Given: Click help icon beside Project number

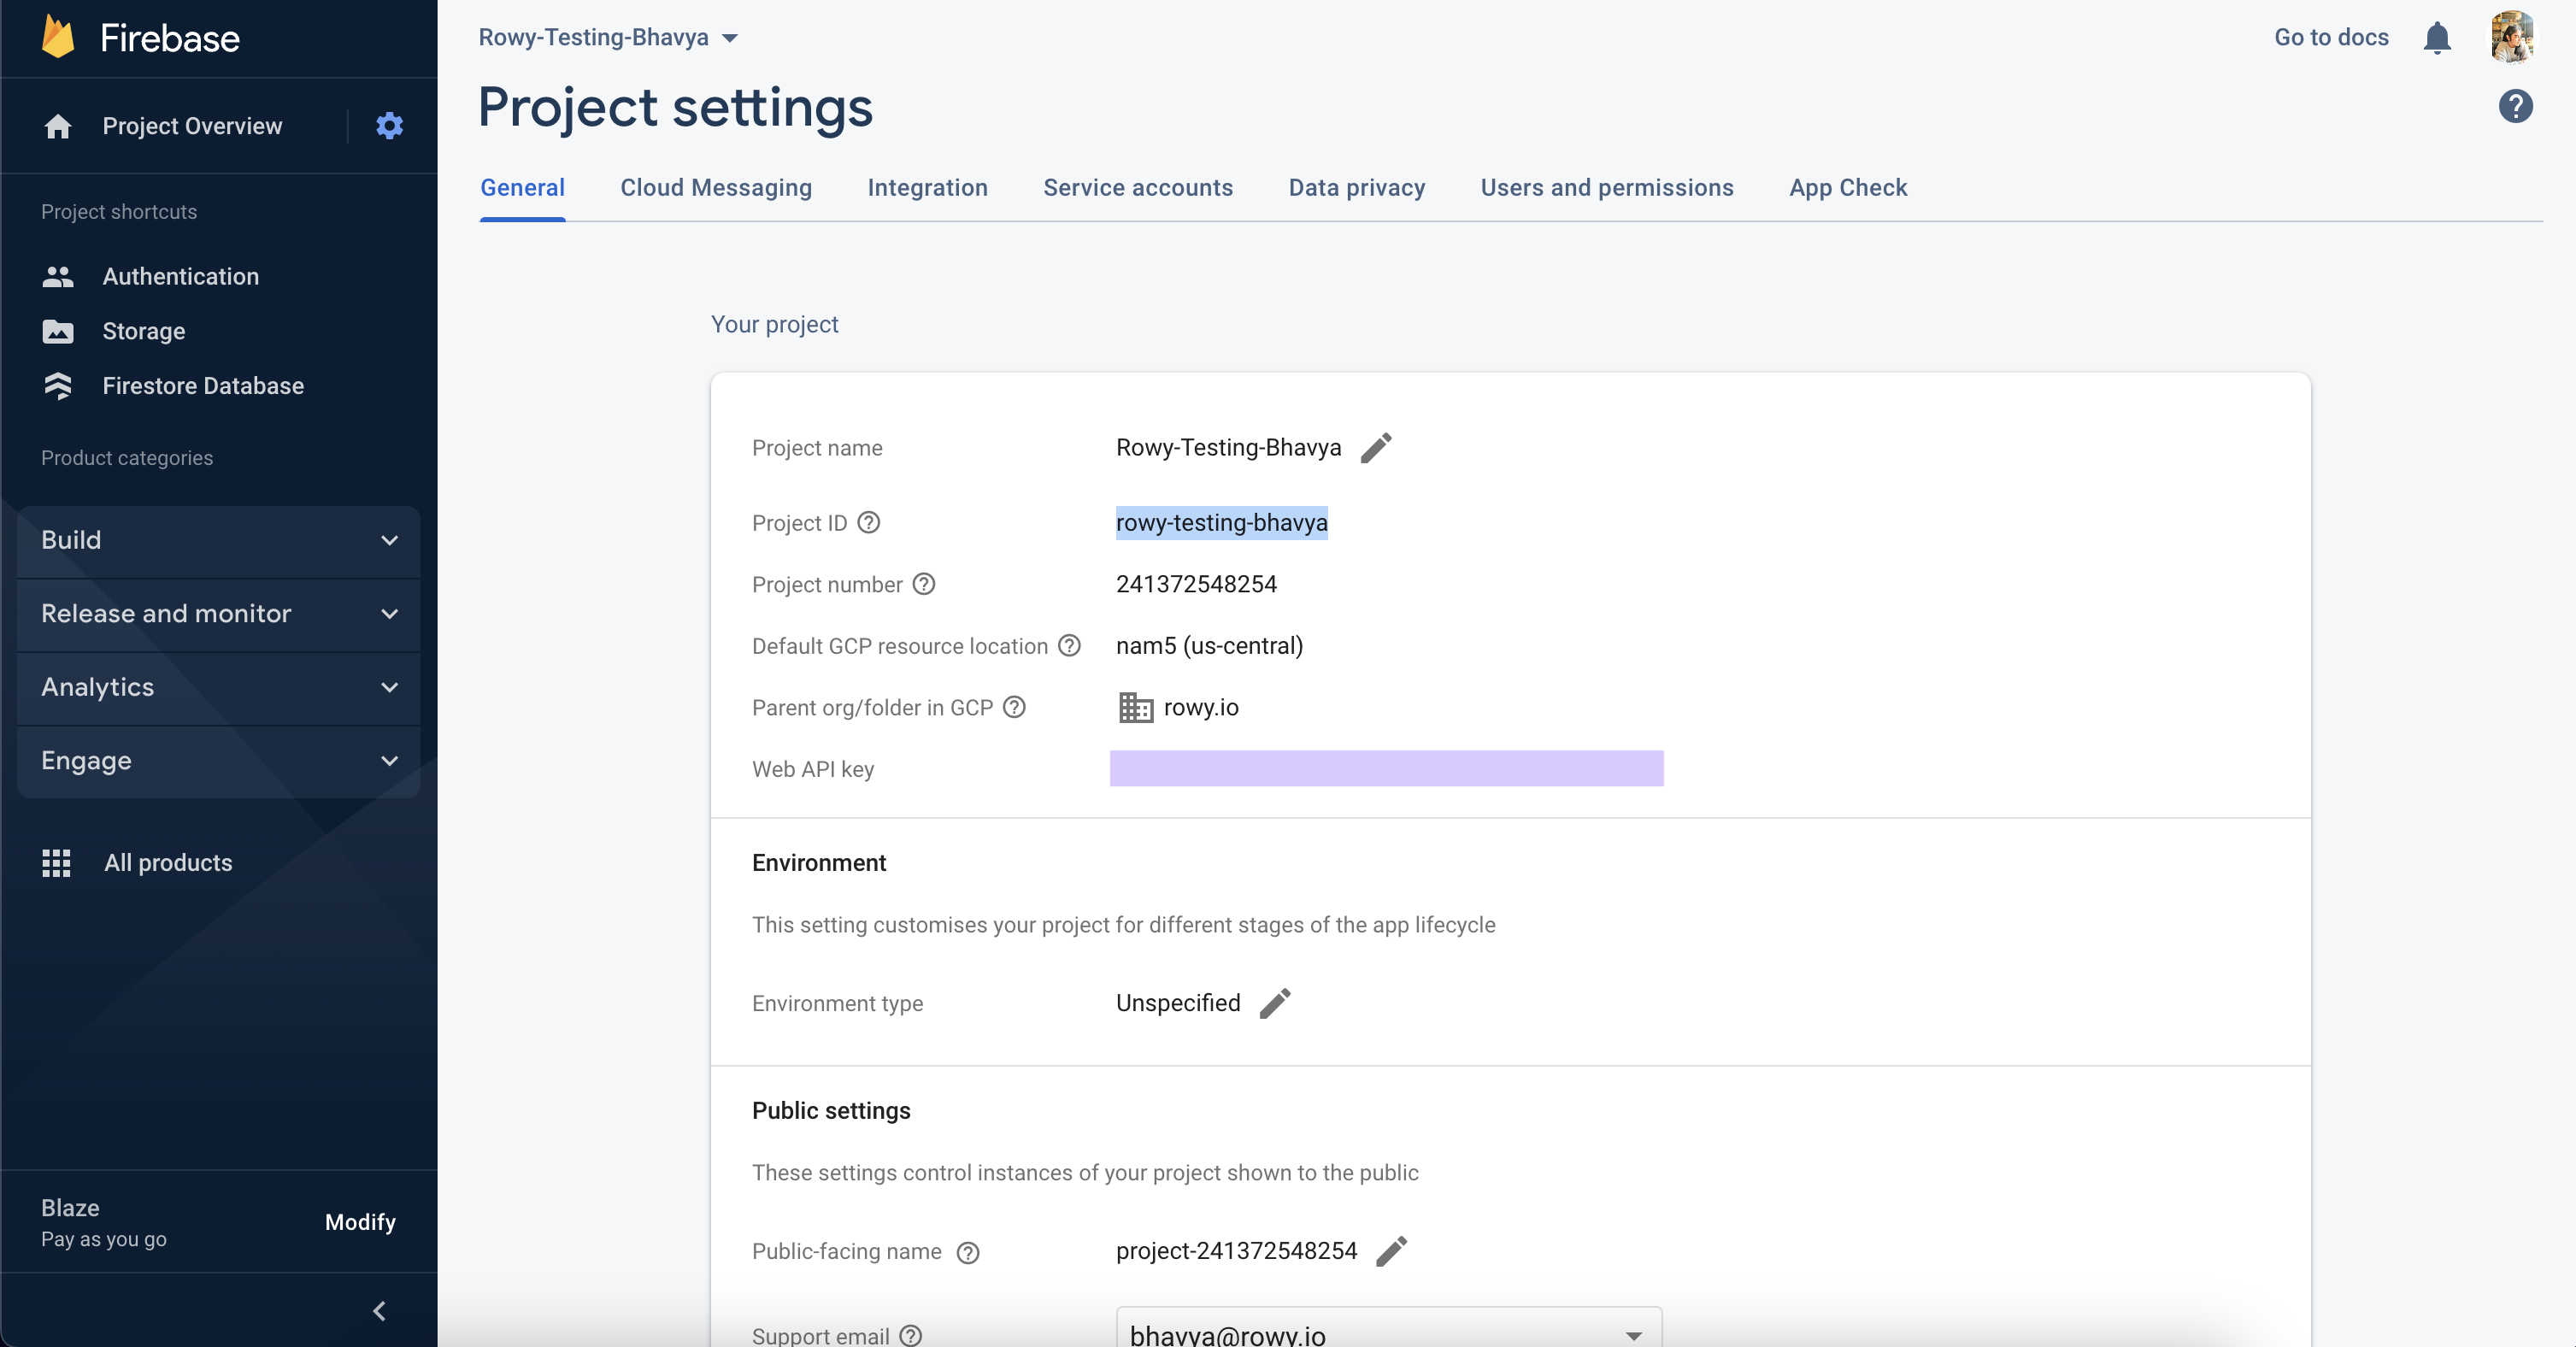Looking at the screenshot, I should [x=924, y=584].
